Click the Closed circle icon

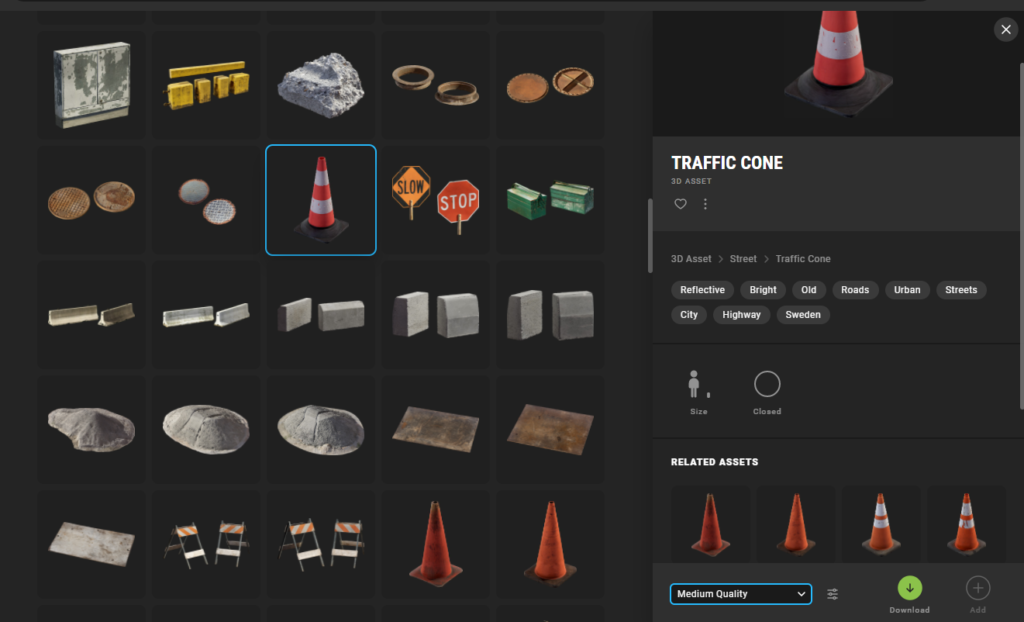point(767,384)
